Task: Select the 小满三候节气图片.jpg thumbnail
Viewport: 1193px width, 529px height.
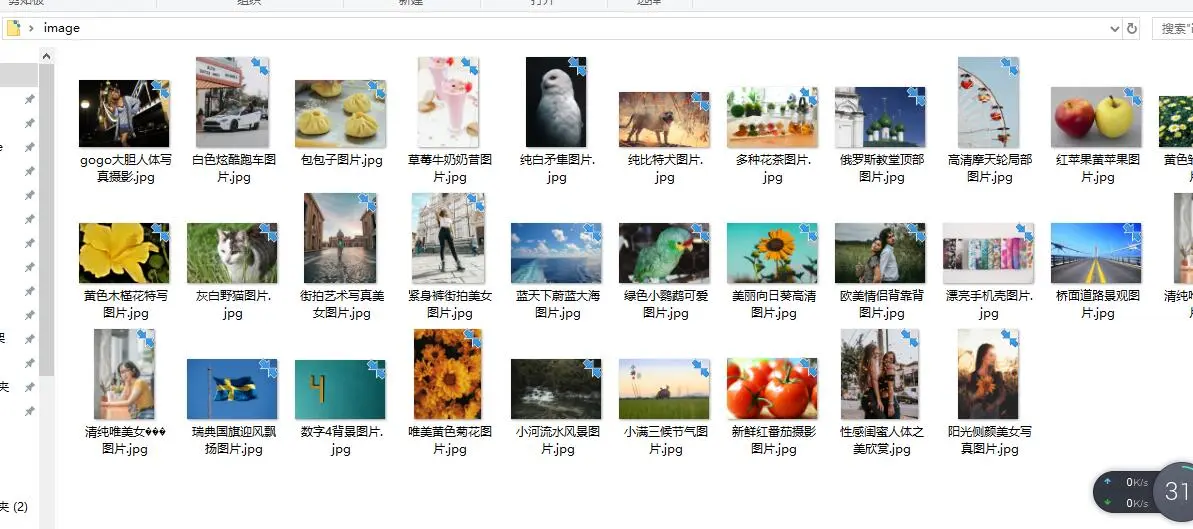Action: pyautogui.click(x=664, y=389)
